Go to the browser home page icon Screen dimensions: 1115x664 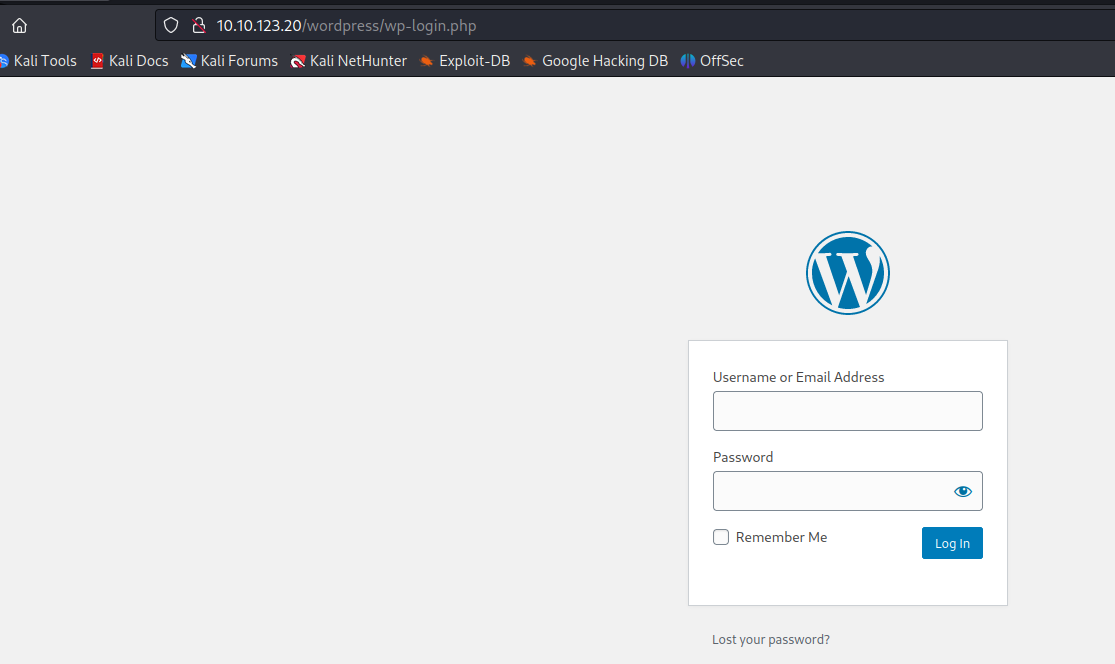coord(19,26)
